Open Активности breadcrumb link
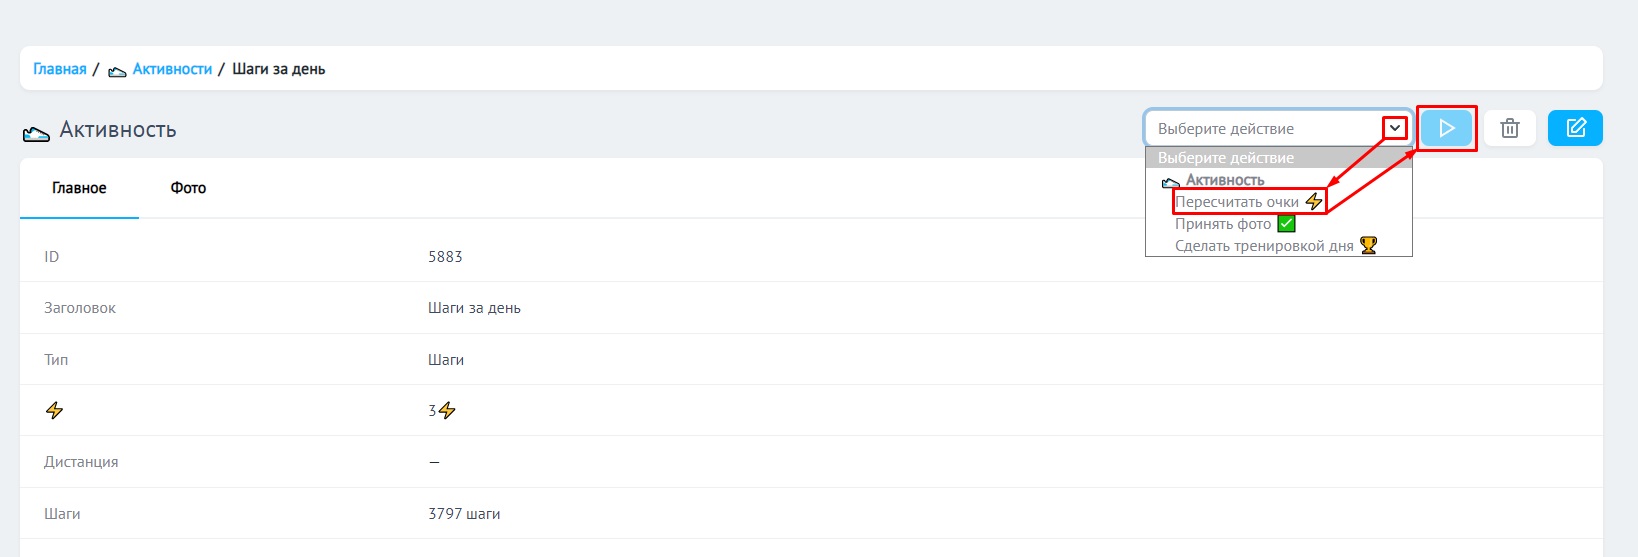This screenshot has width=1638, height=557. click(172, 69)
